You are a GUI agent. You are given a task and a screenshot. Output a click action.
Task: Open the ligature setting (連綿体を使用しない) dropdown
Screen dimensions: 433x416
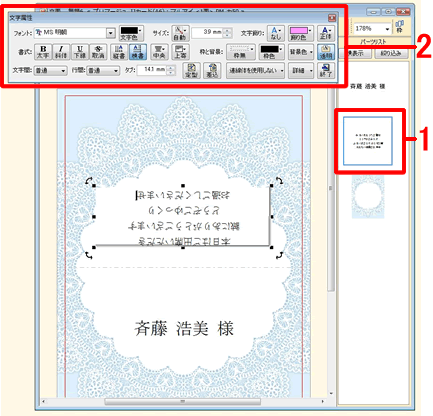[256, 71]
